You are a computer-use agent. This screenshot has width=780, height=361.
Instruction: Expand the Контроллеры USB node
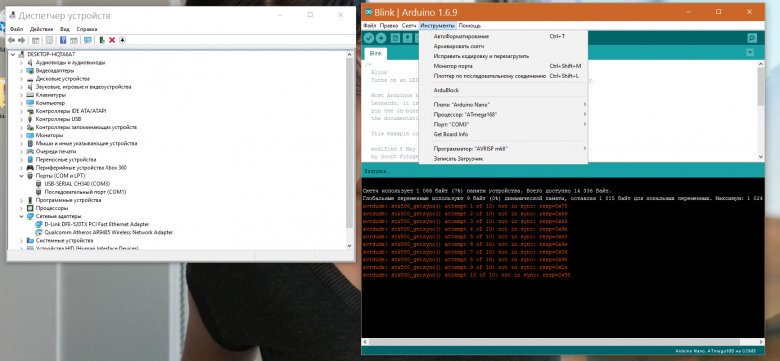21,119
